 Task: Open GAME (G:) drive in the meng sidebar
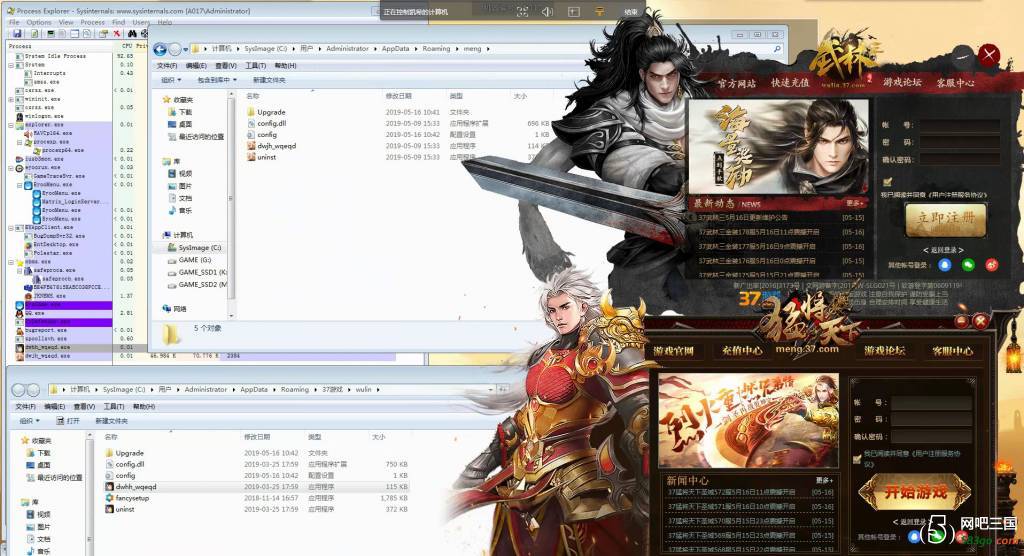189,260
